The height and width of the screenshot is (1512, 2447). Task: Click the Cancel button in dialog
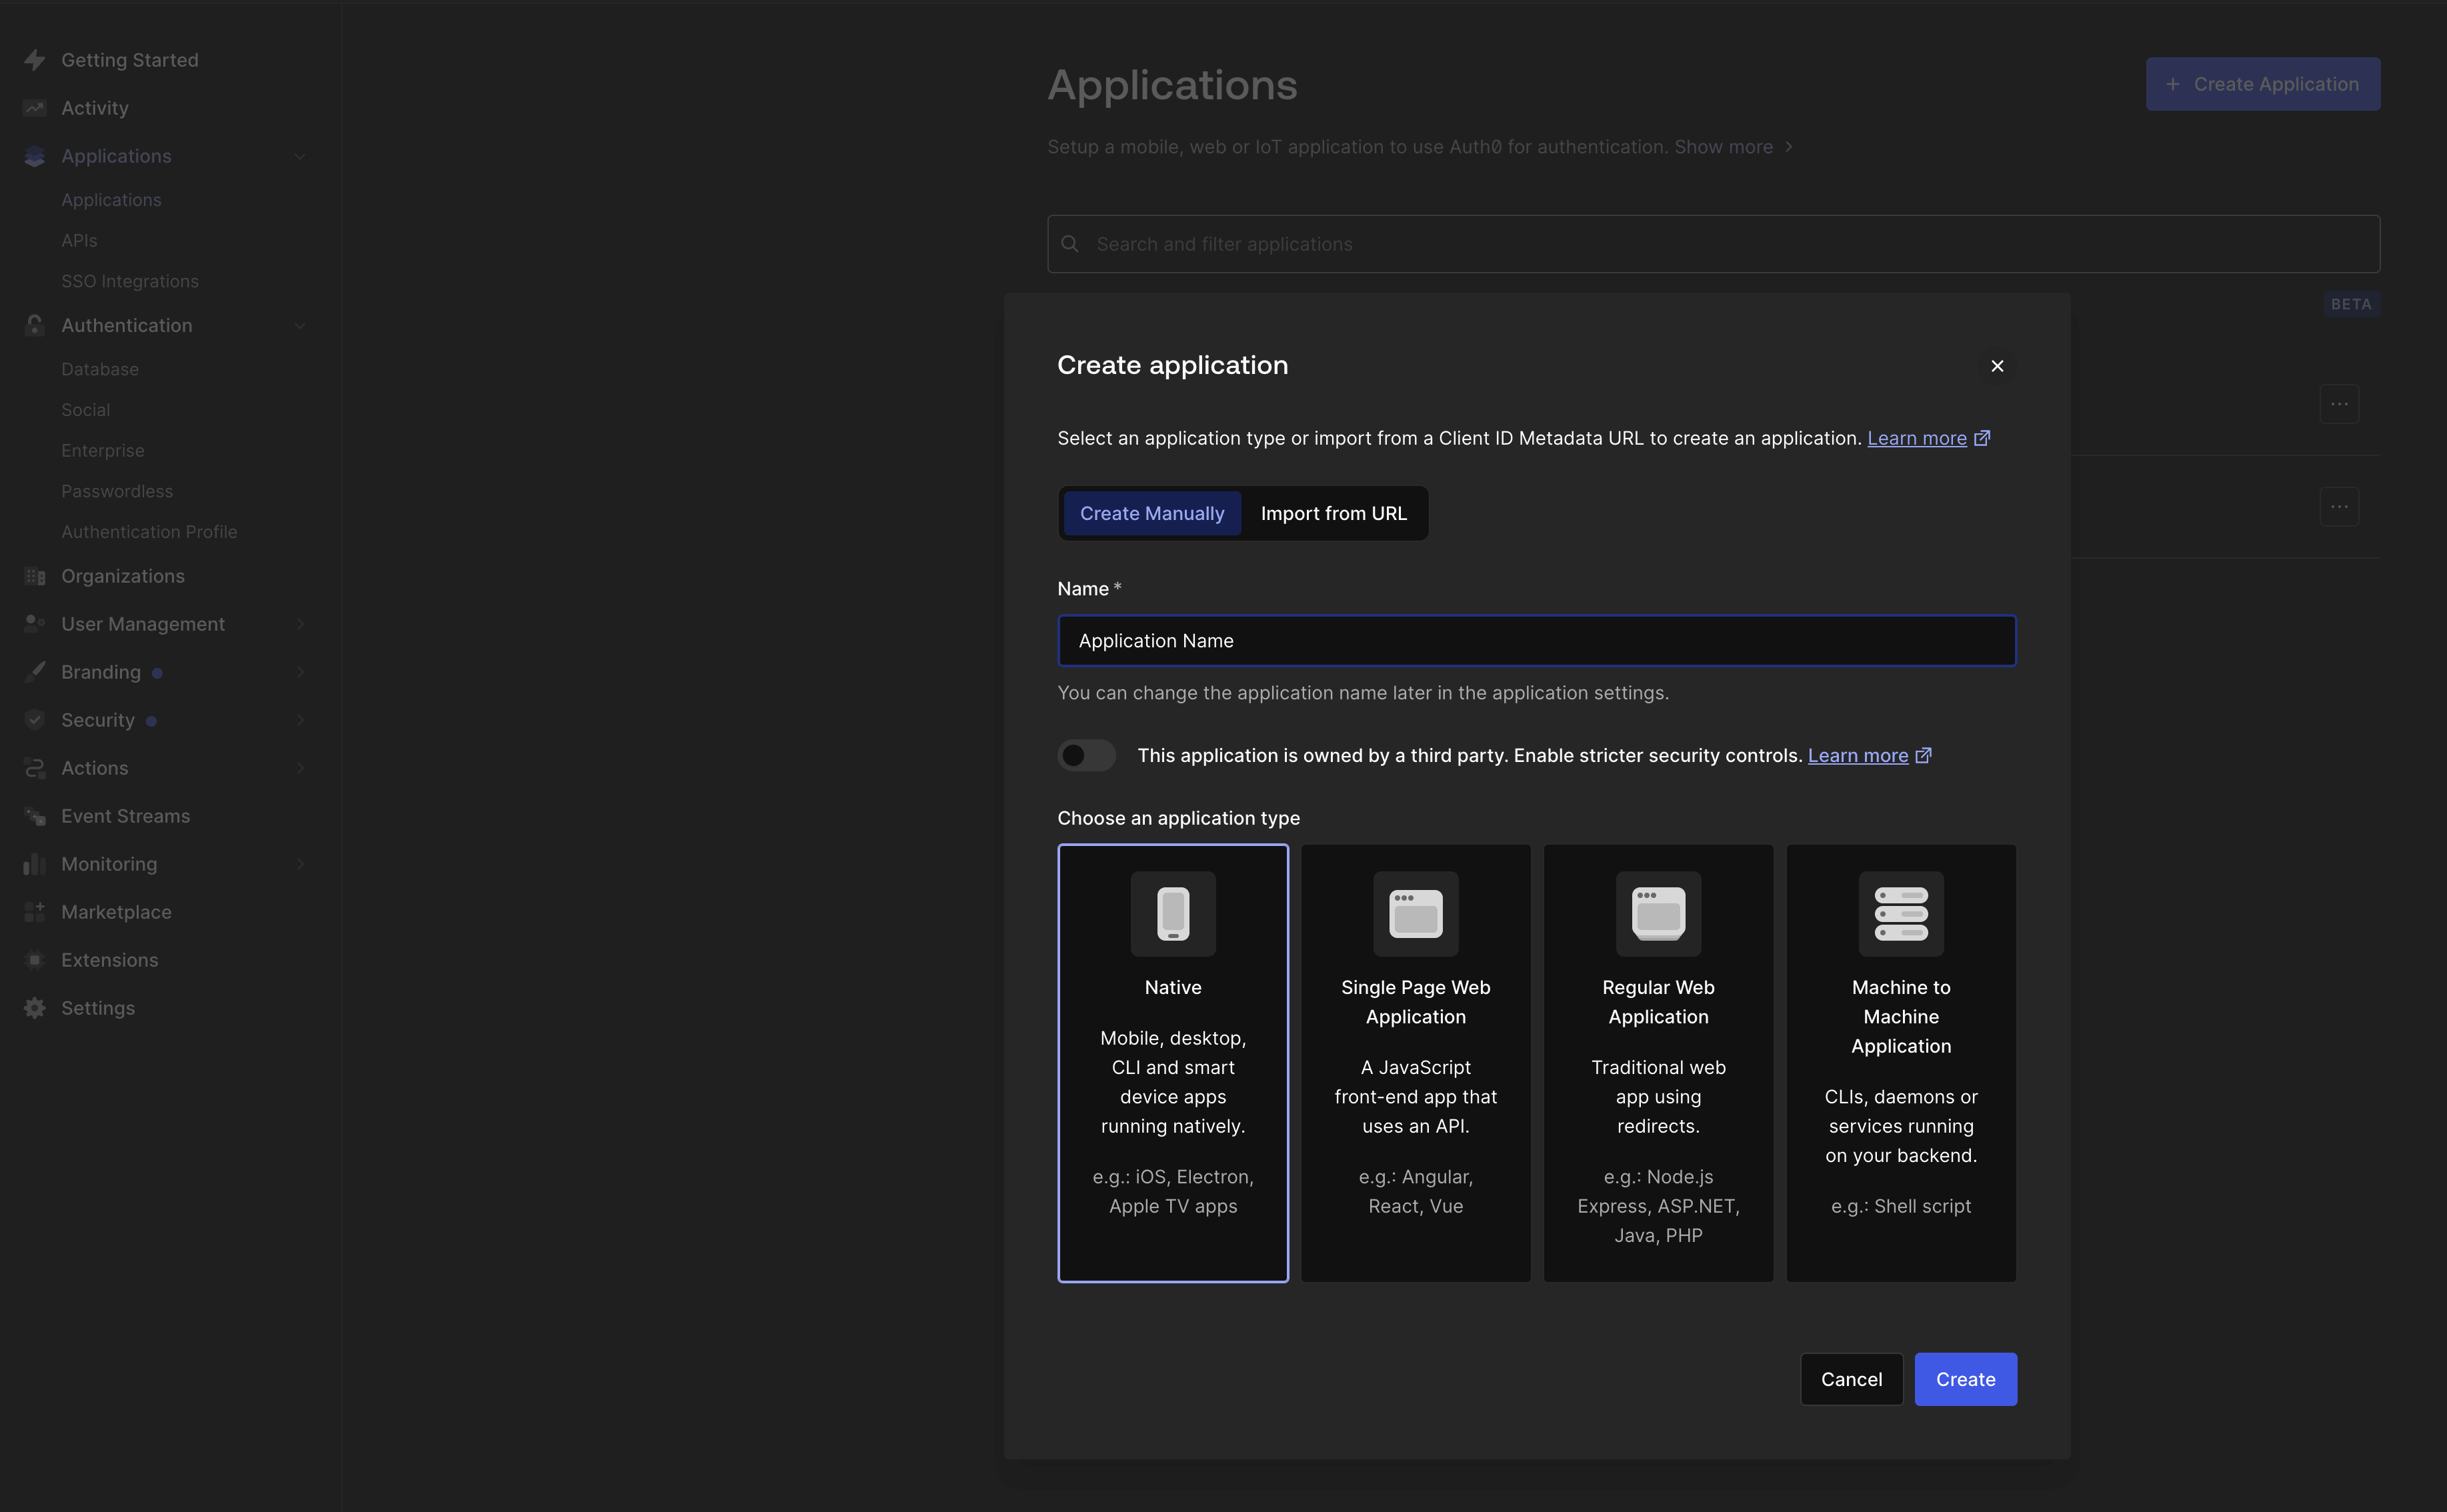tap(1851, 1379)
